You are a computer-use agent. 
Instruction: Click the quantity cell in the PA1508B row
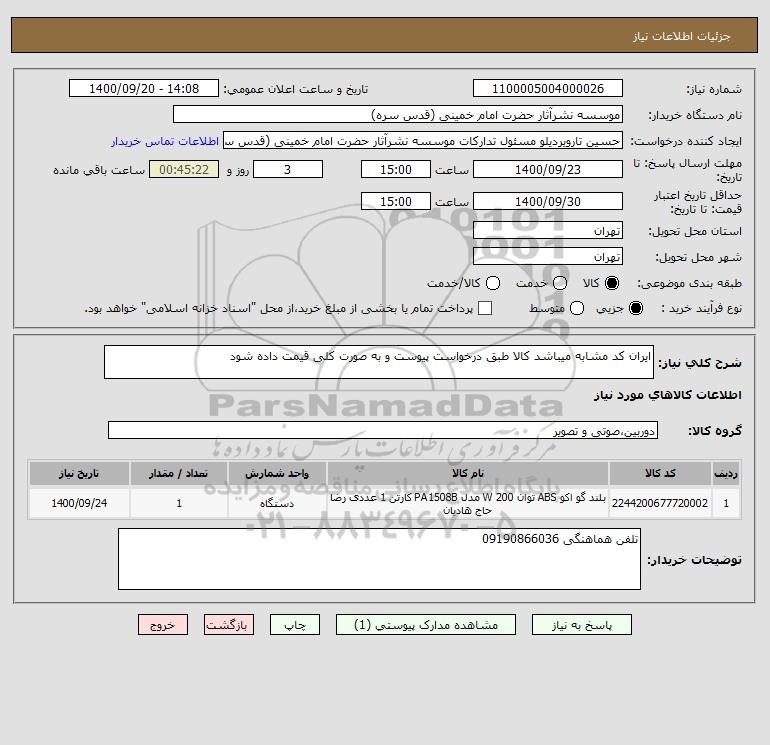point(179,503)
